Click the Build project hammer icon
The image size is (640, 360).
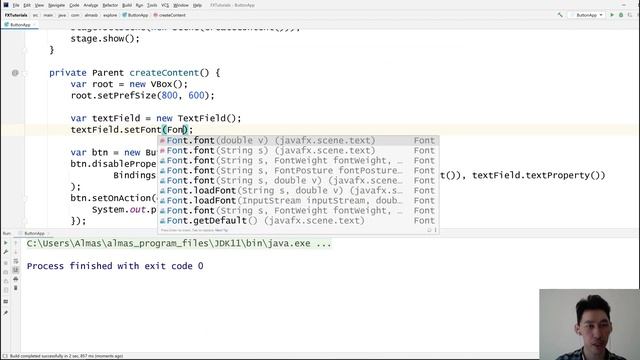560,15
